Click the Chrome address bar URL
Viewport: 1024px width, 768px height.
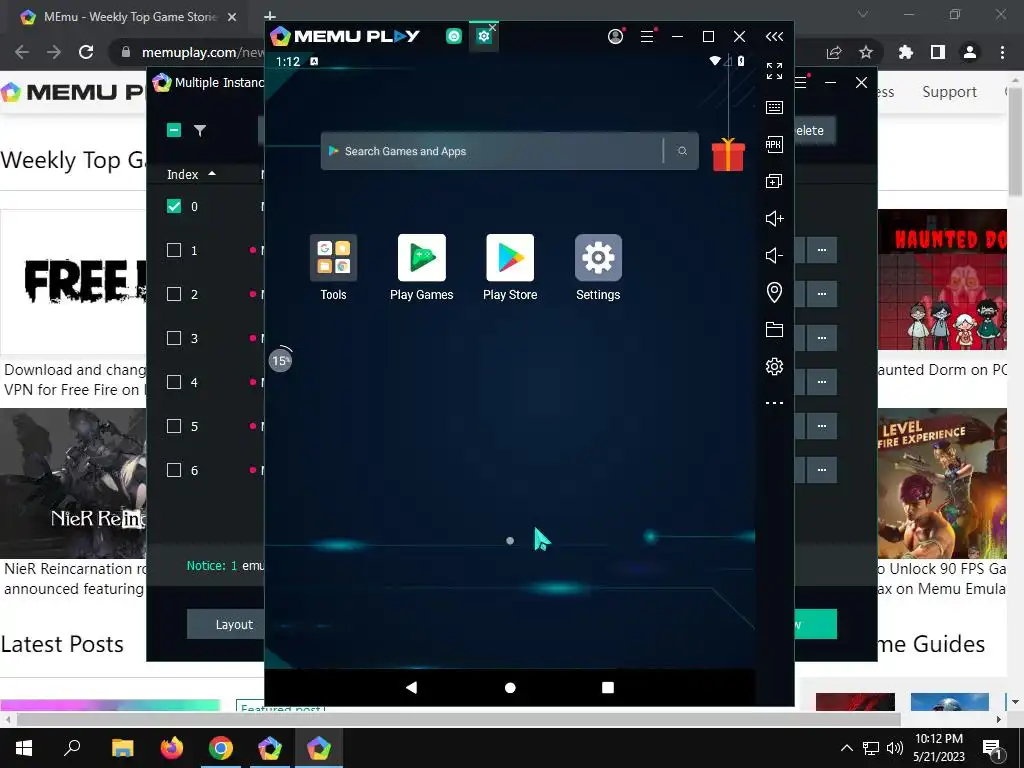[202, 52]
